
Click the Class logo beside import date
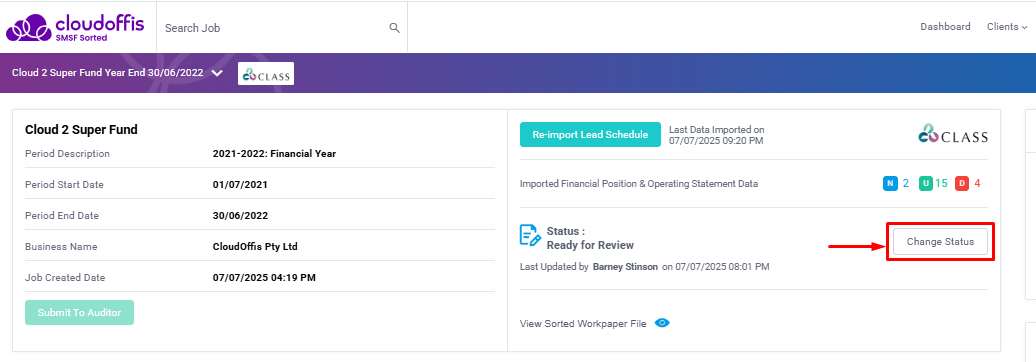(953, 134)
